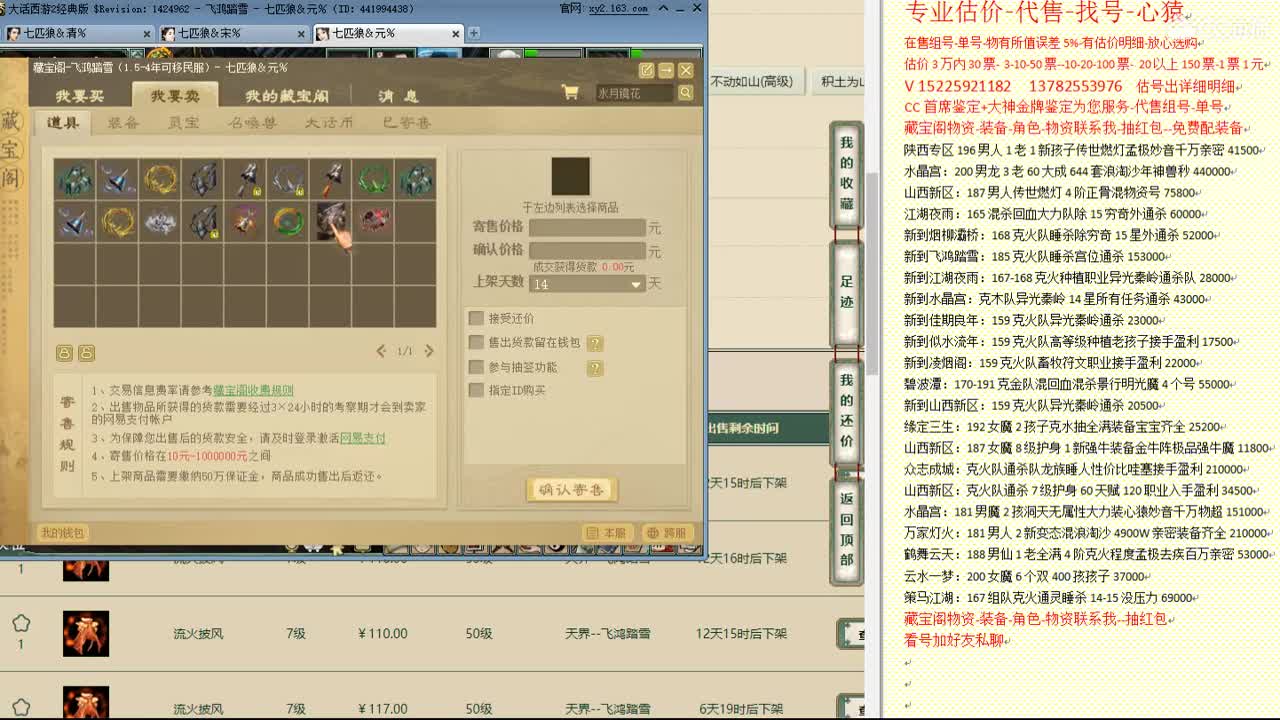Switch to 我要卖 tab
Image resolution: width=1280 pixels, height=720 pixels.
pos(175,96)
